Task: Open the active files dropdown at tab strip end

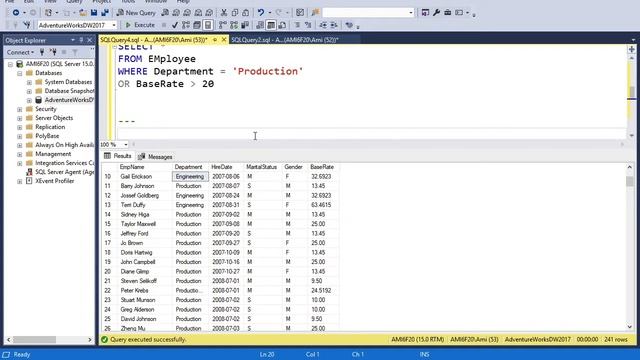Action: coord(633,40)
